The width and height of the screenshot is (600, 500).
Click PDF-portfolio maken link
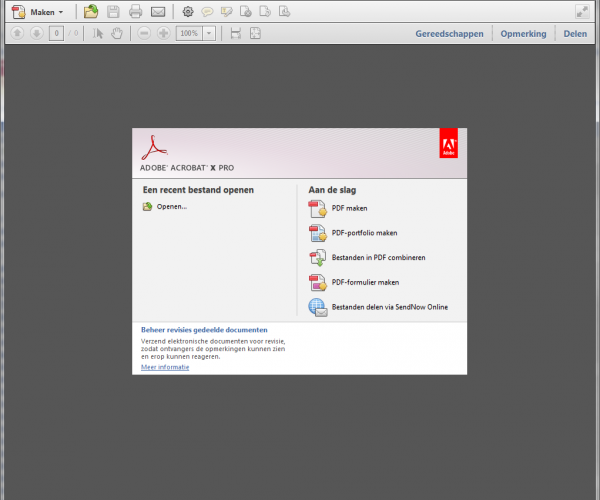364,233
